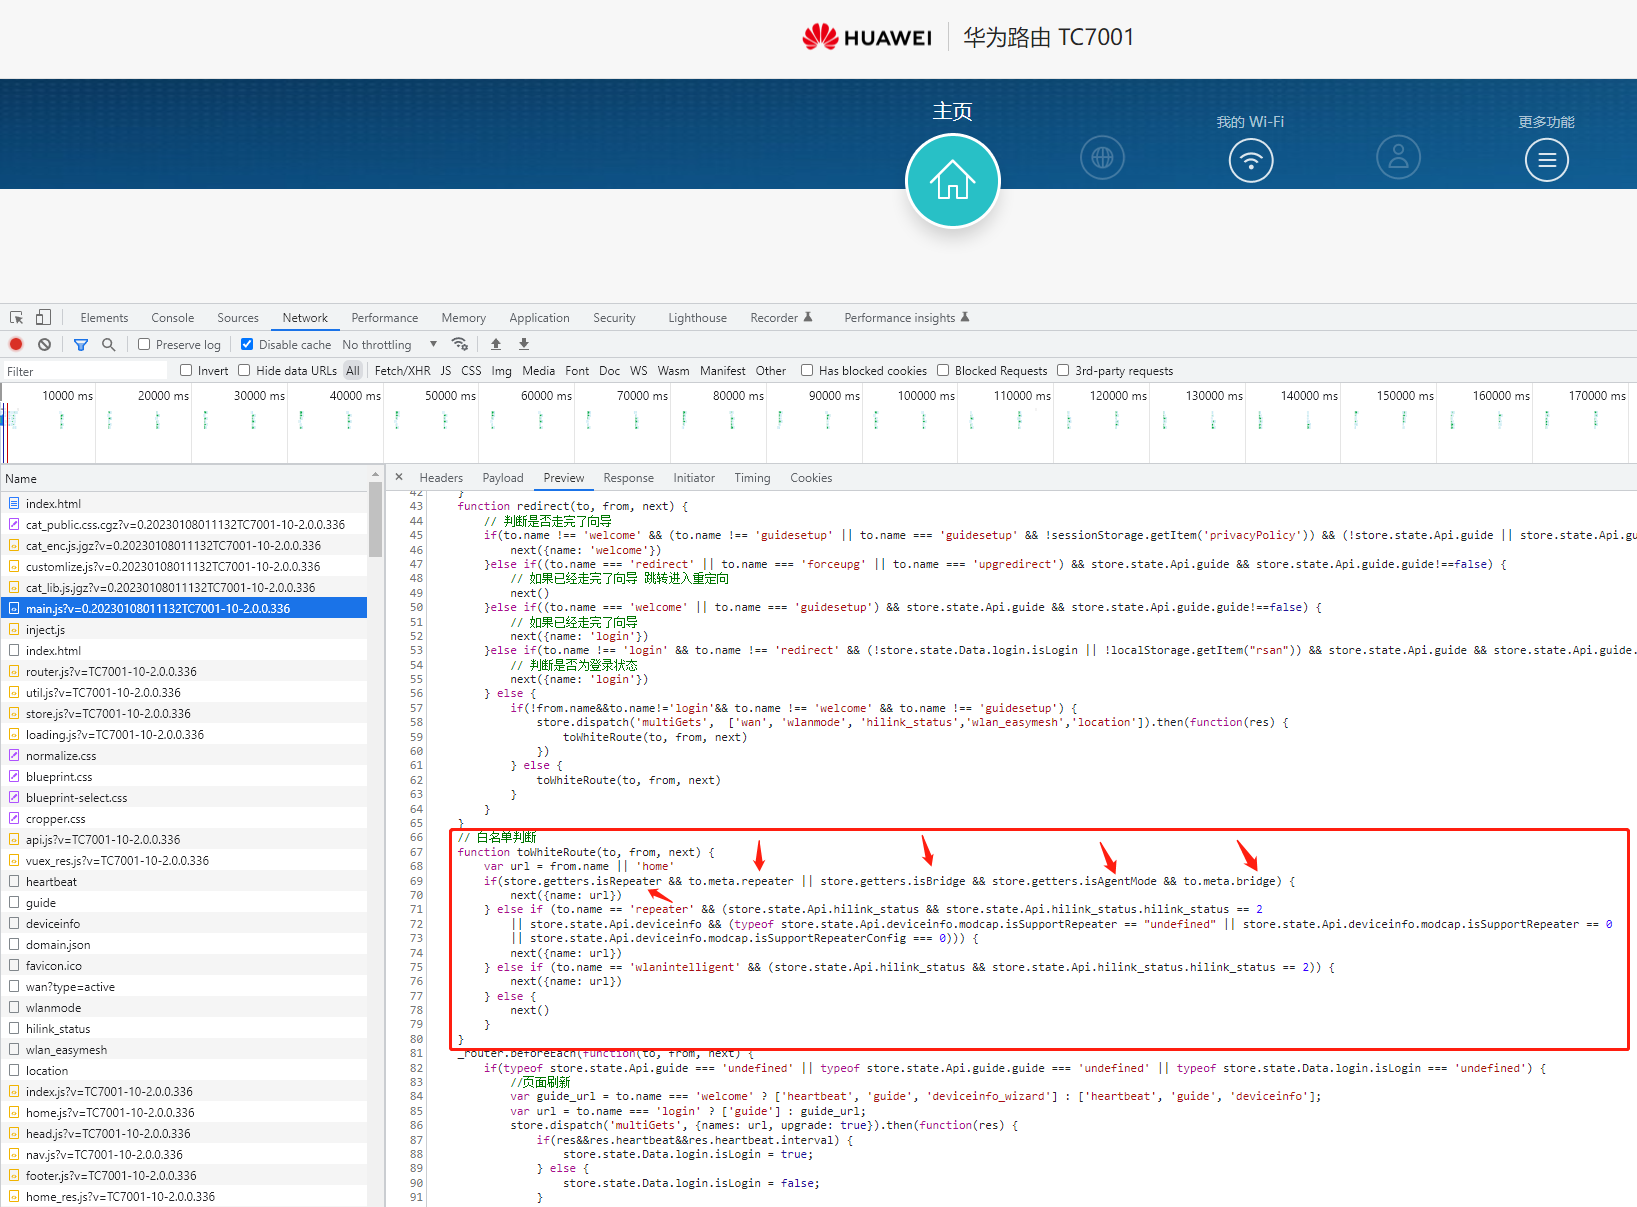This screenshot has height=1207, width=1637.
Task: Click the Huawei logo
Action: click(x=866, y=37)
